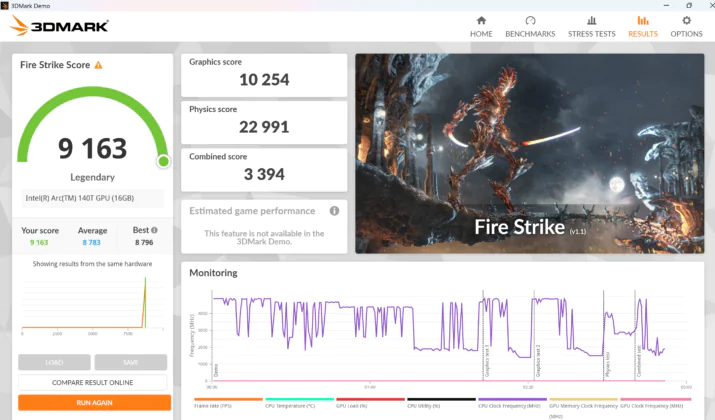Click the Fire Strike Score warning triangle
Viewport: 715px width, 420px height.
[98, 65]
